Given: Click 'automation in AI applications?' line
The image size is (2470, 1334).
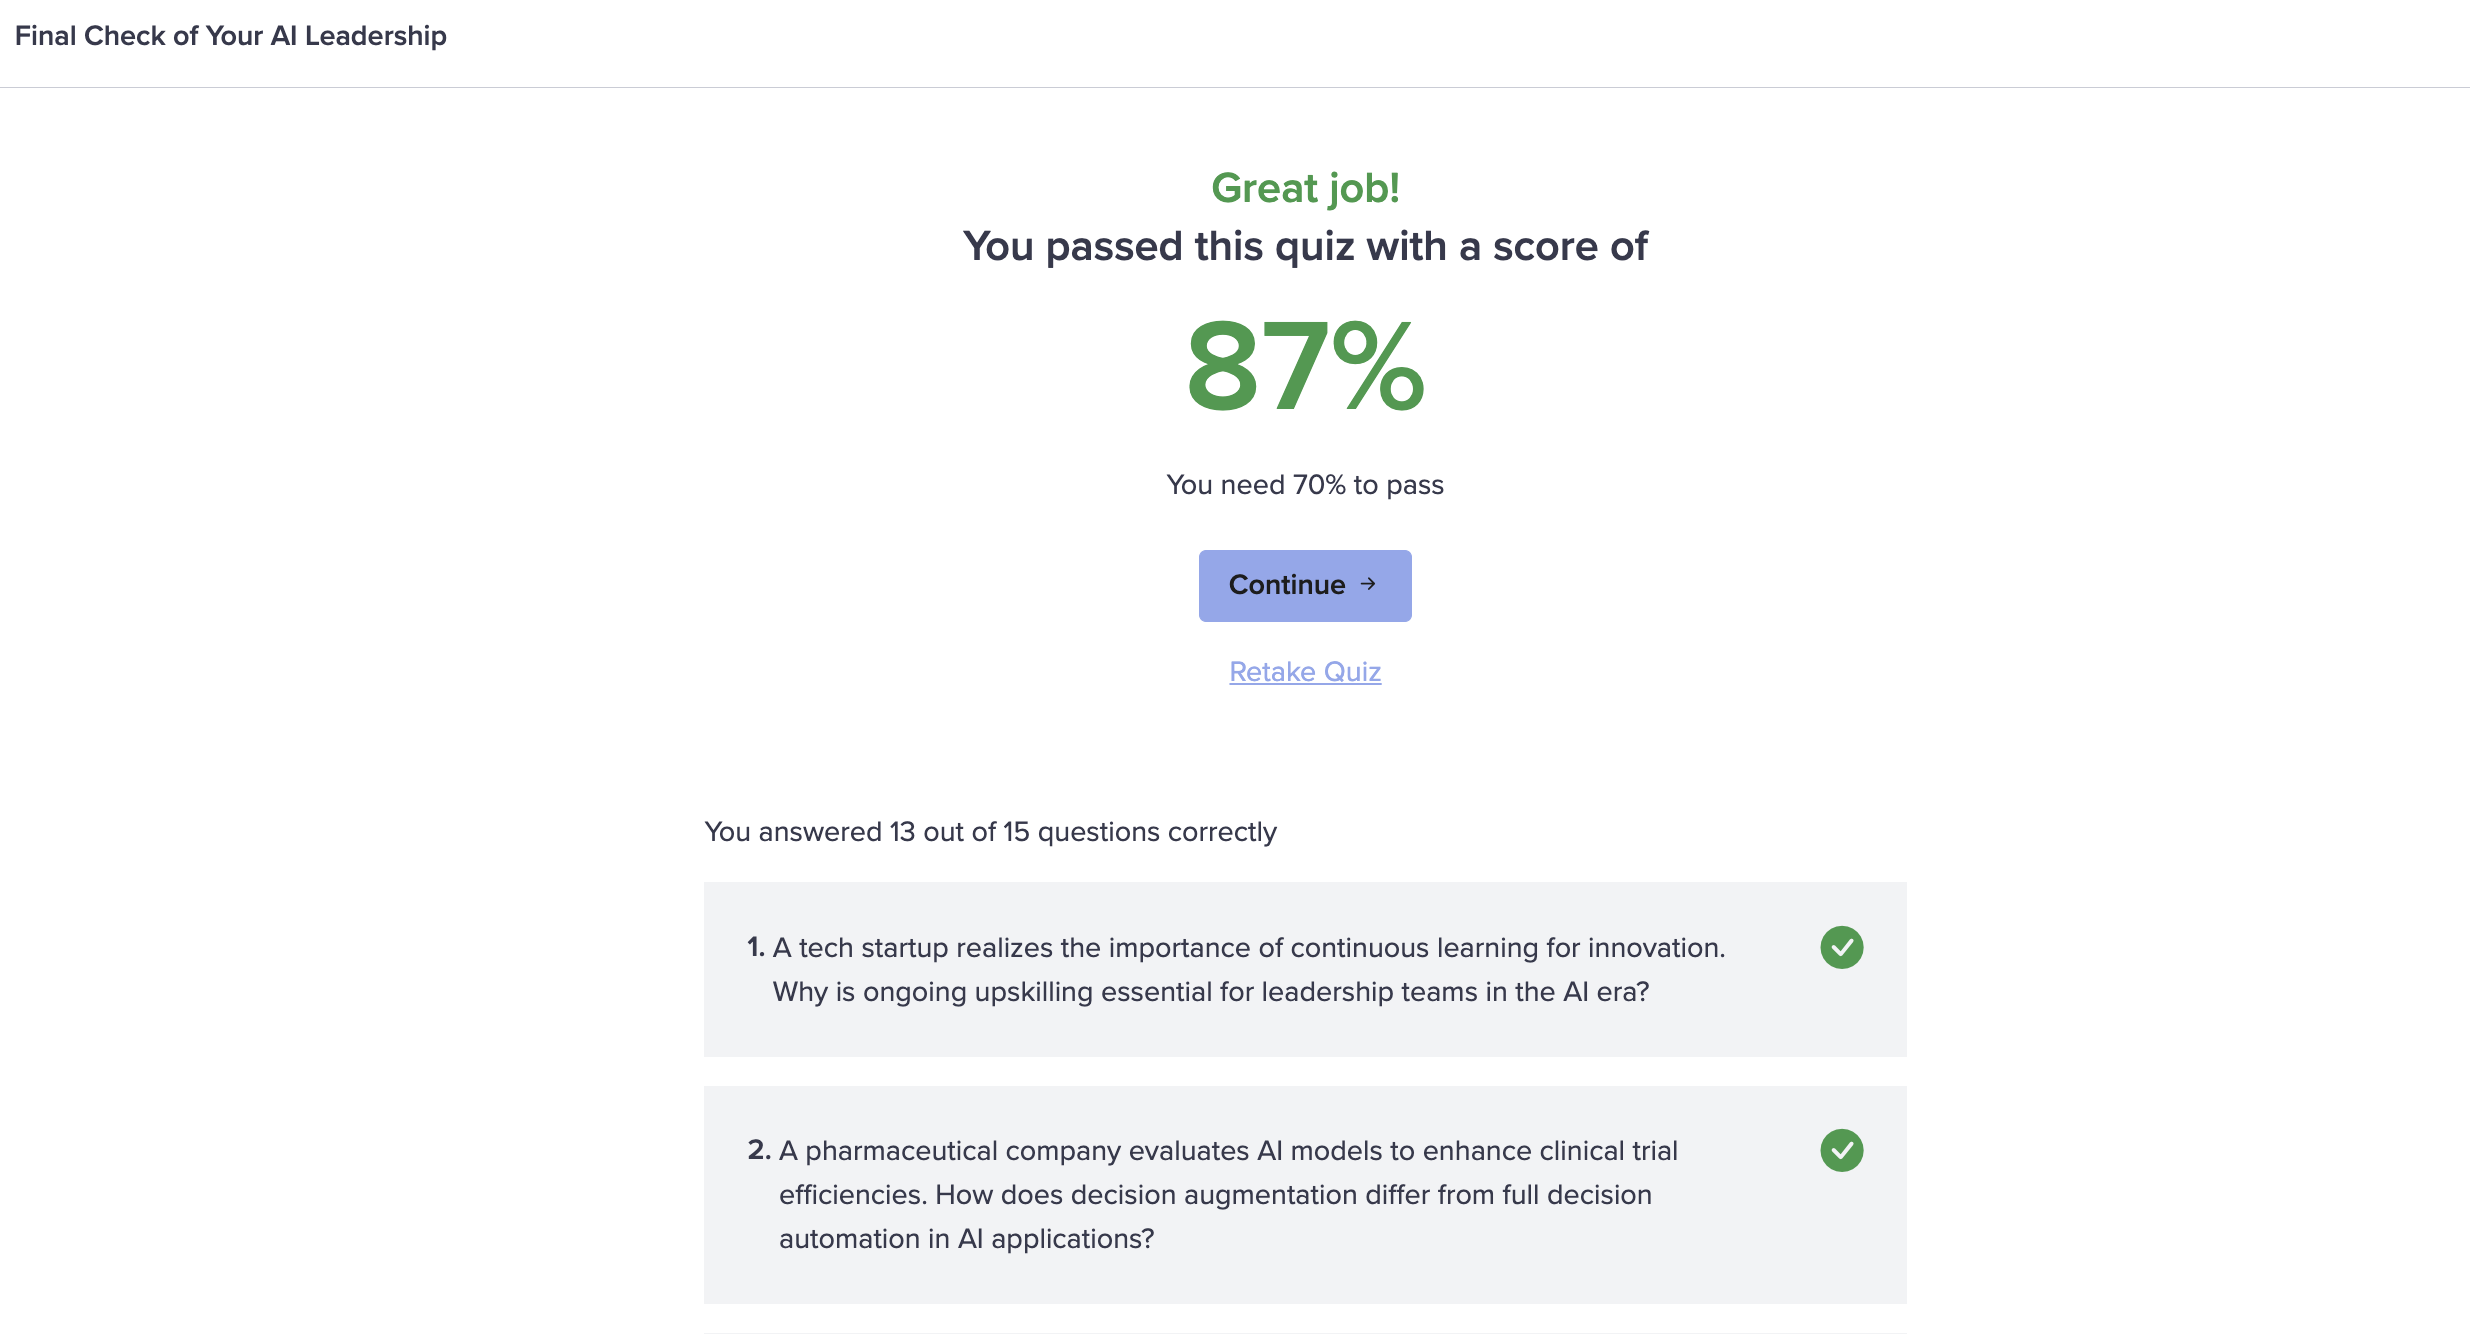Looking at the screenshot, I should (966, 1239).
